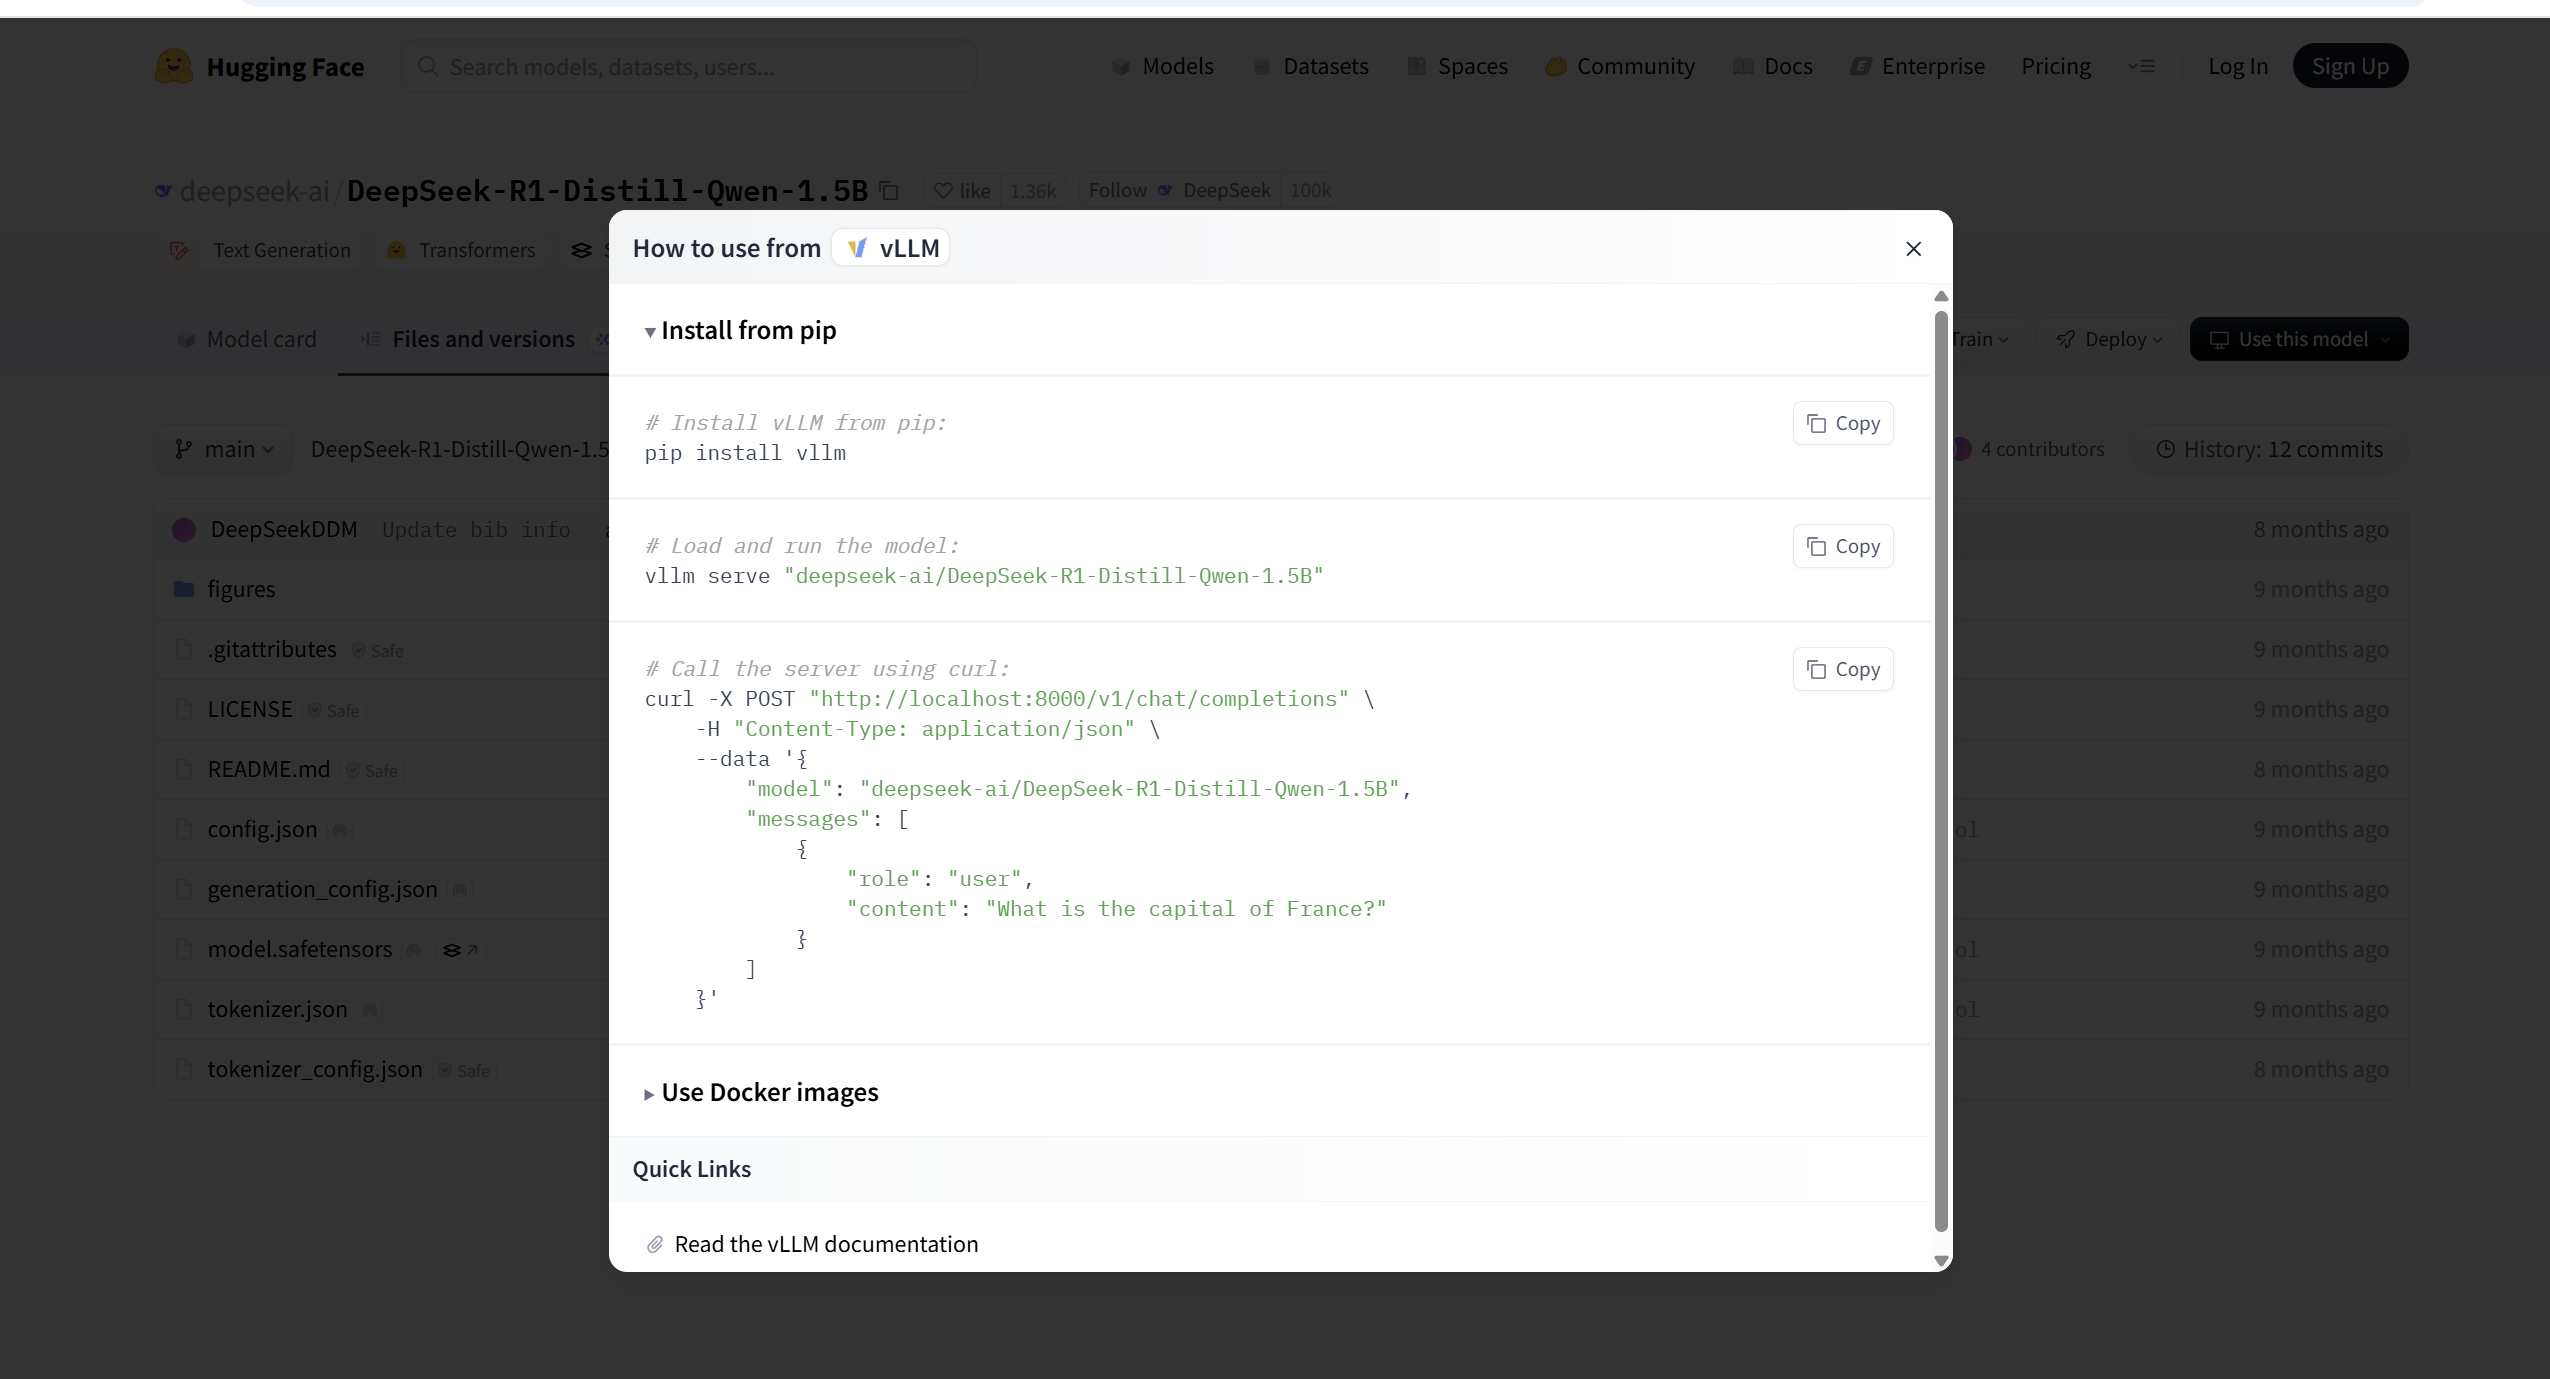Click the figures folder icon
This screenshot has width=2550, height=1379.
point(184,590)
